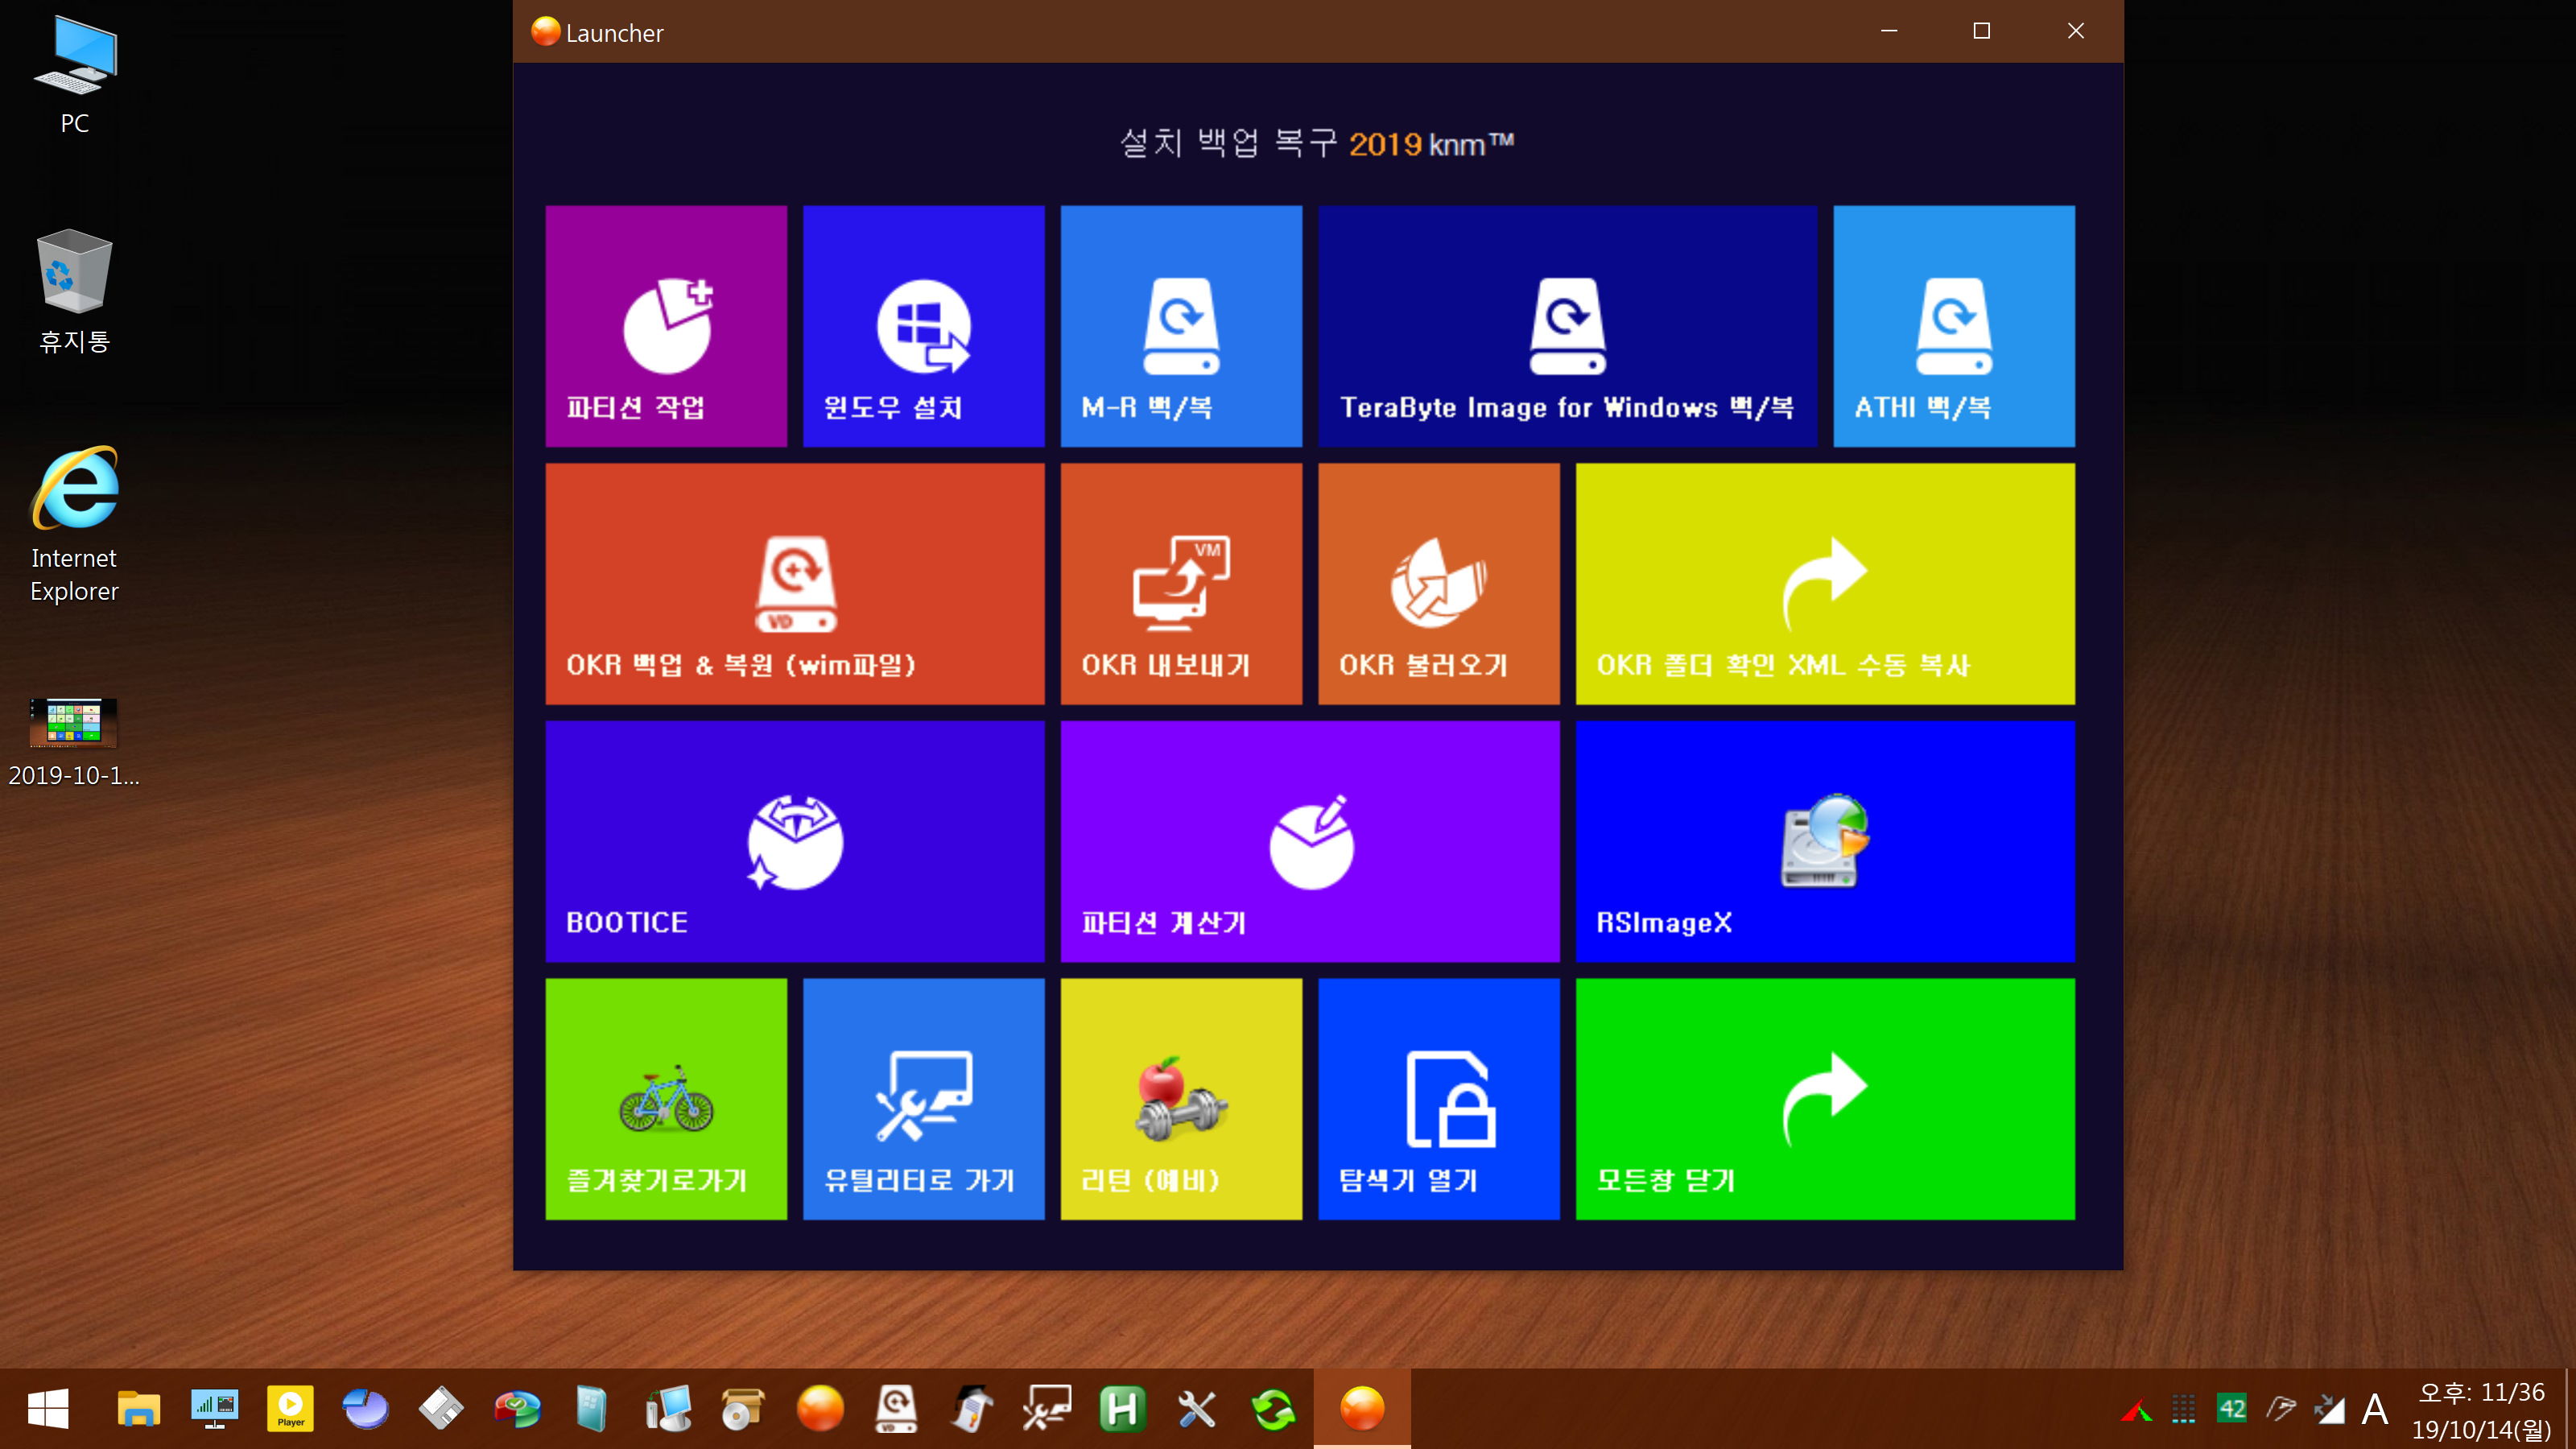Go to 즐겨찾기로가기 favorites tile
Image resolution: width=2576 pixels, height=1449 pixels.
(x=666, y=1099)
